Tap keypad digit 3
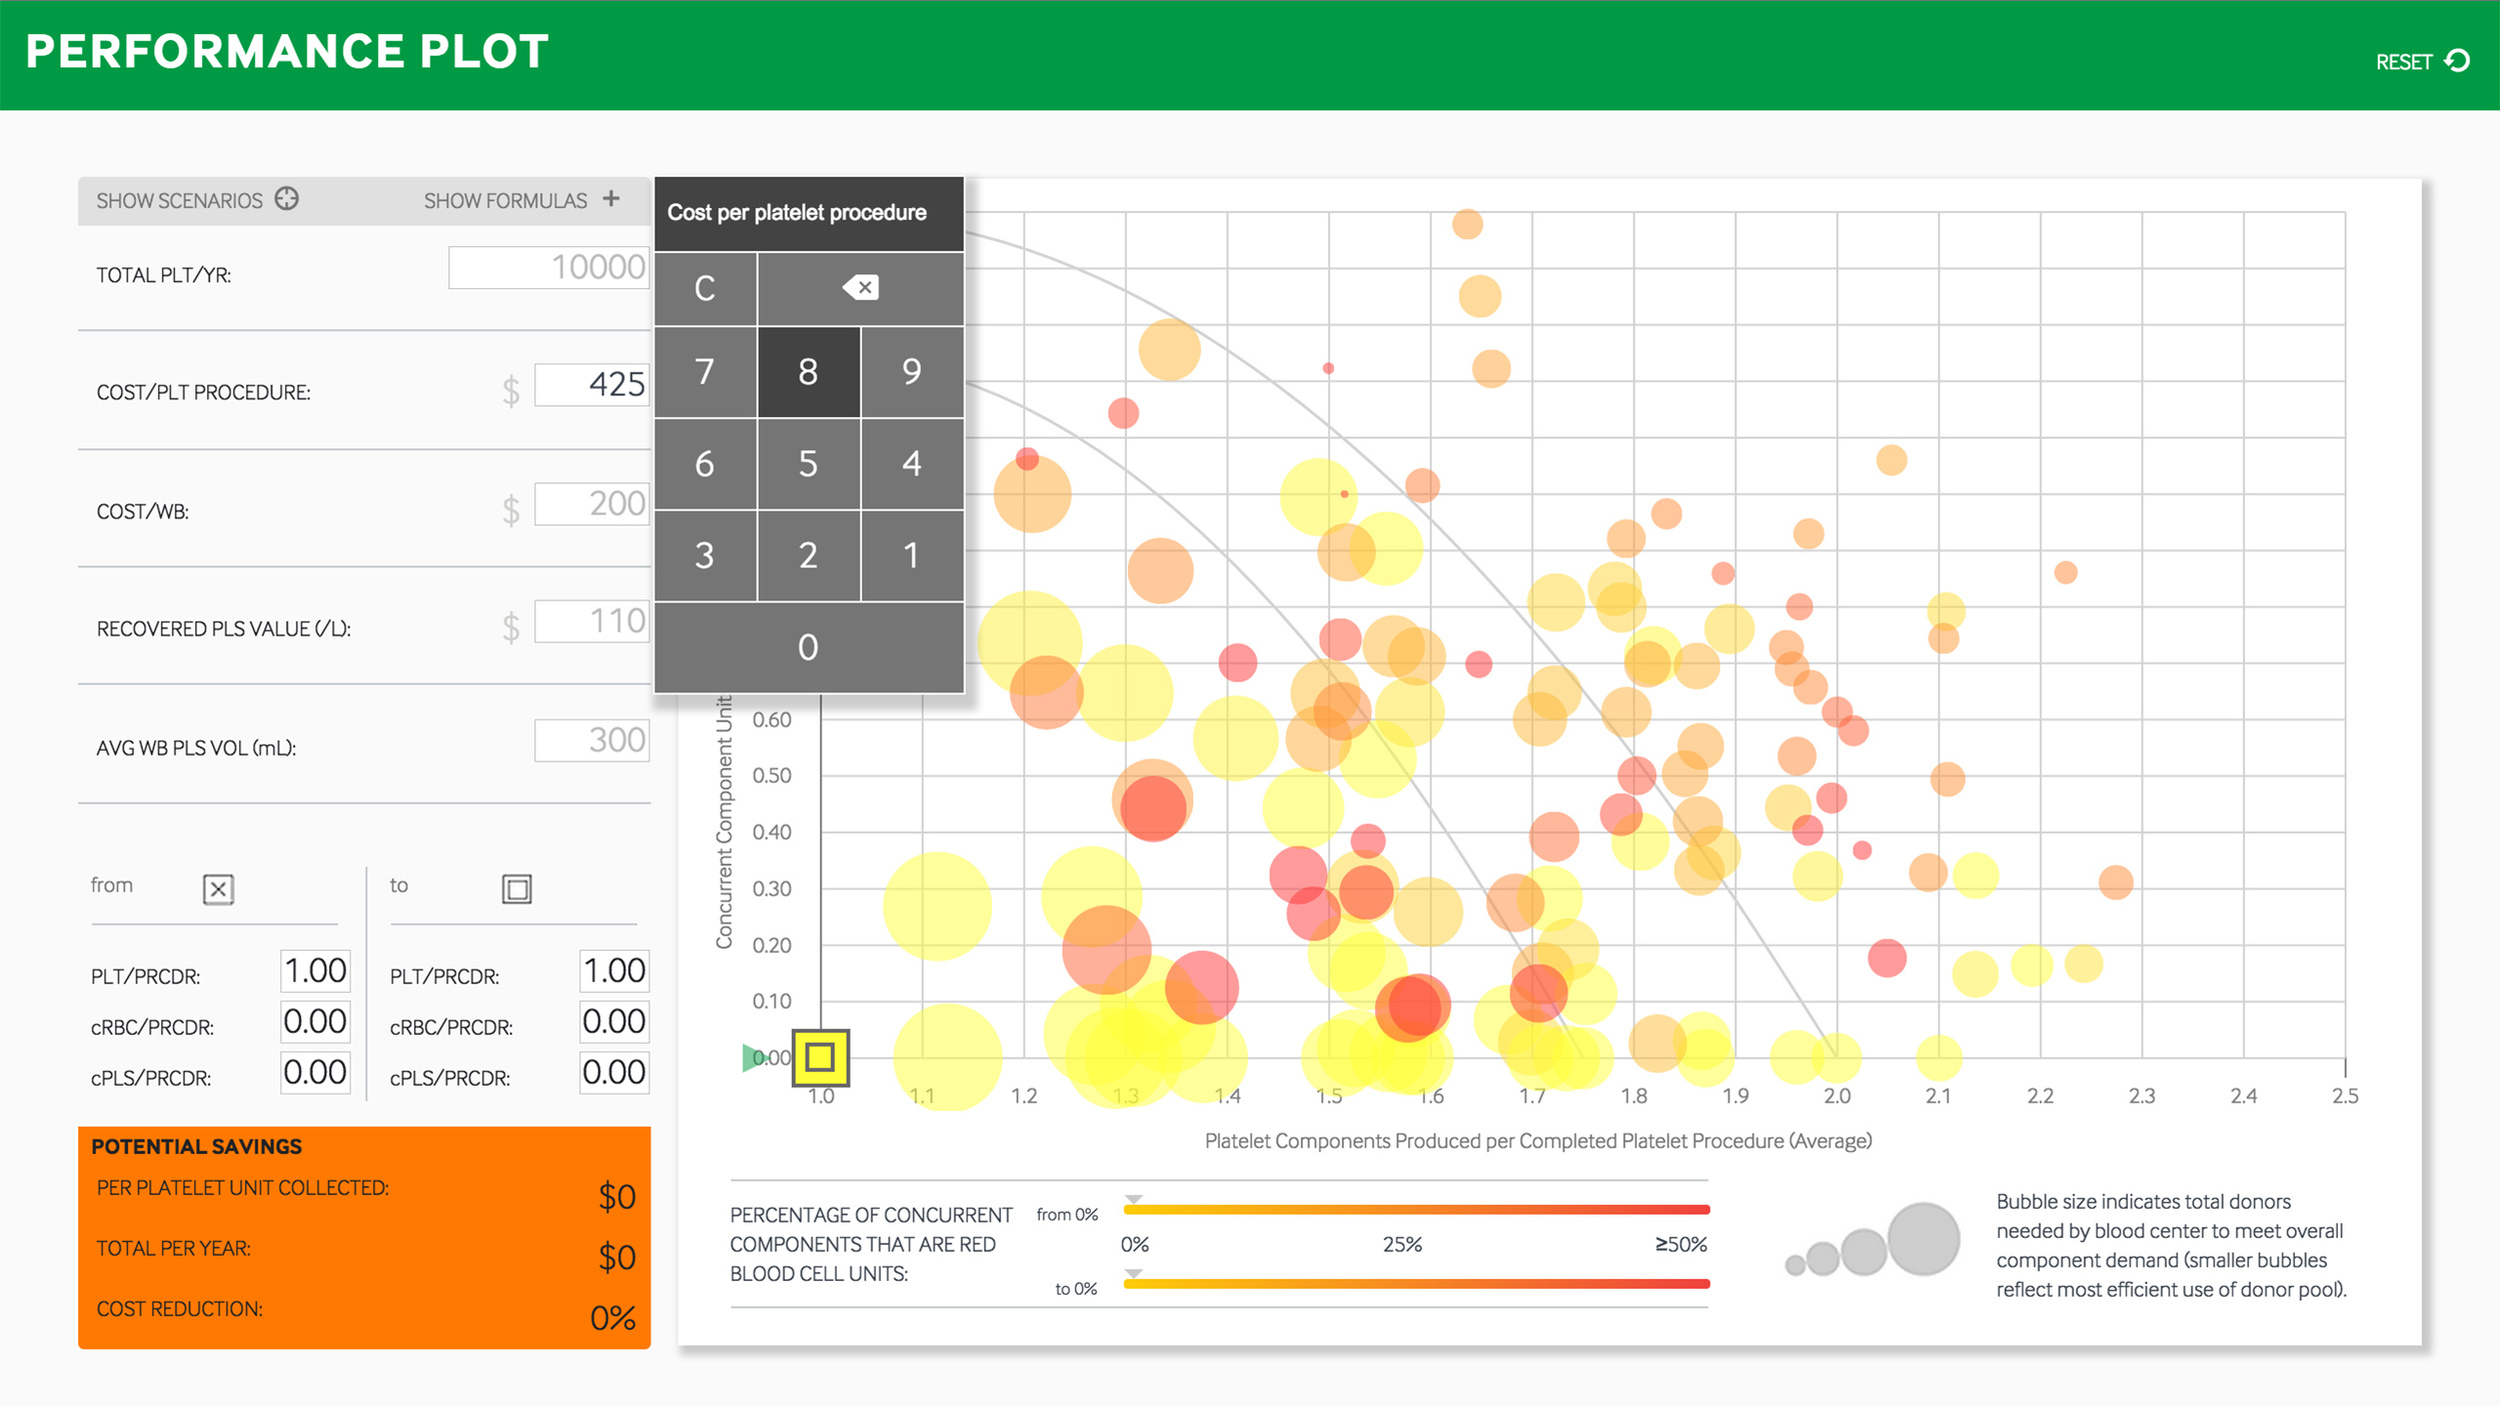2500x1406 pixels. click(705, 555)
